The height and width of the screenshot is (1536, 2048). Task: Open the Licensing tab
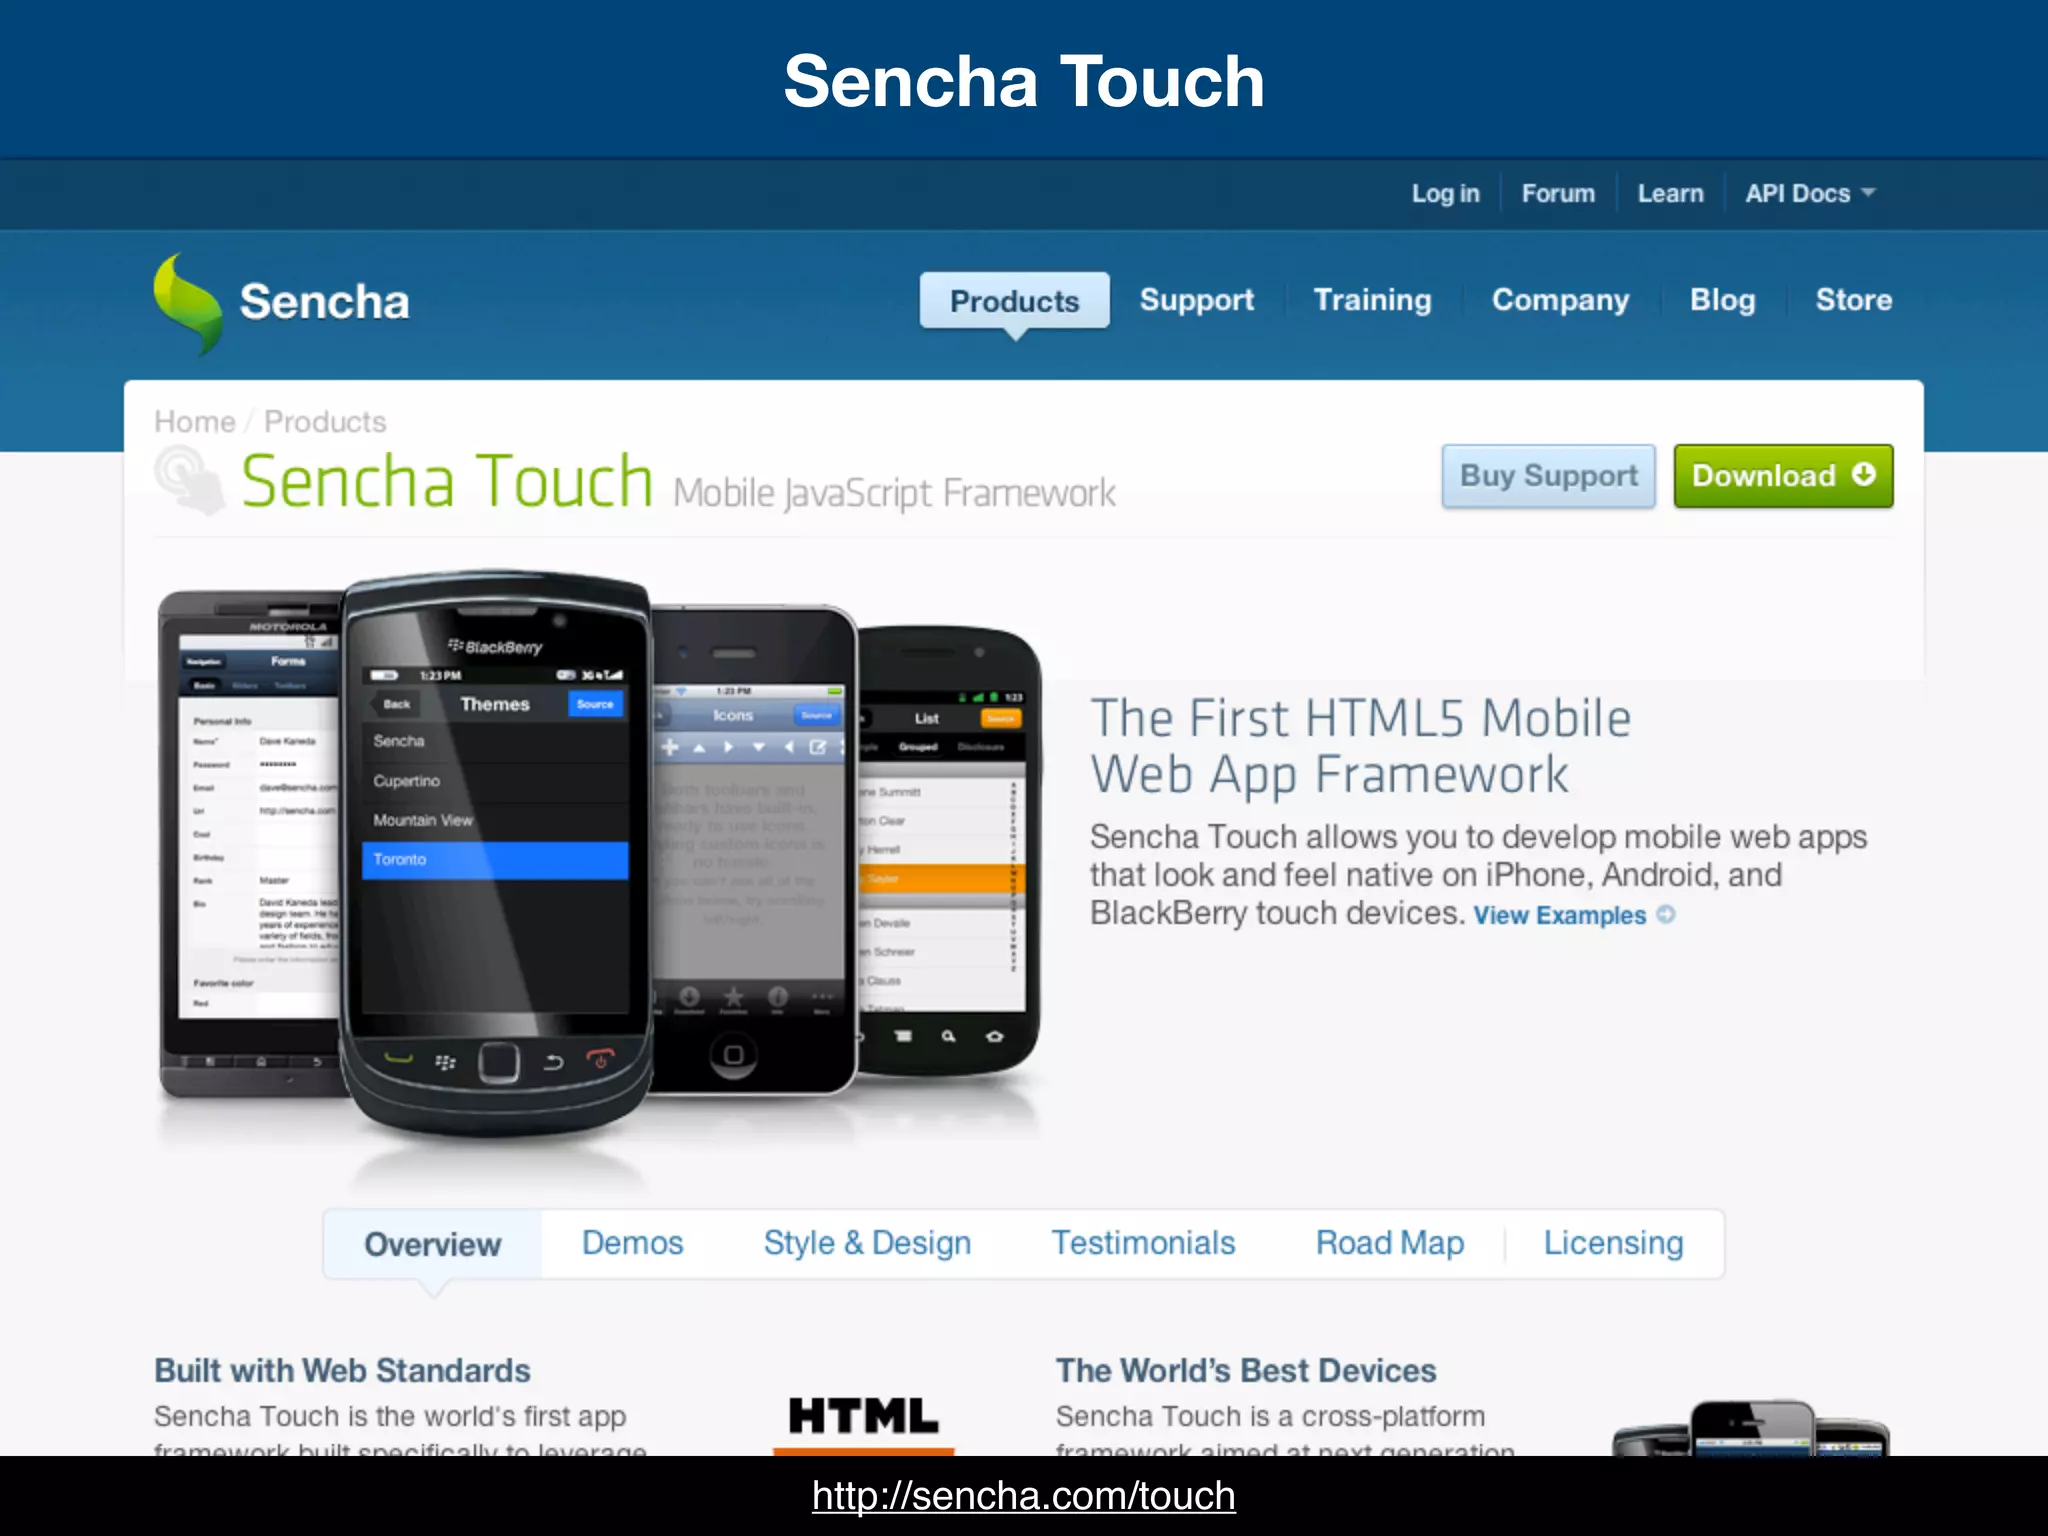(x=1613, y=1243)
